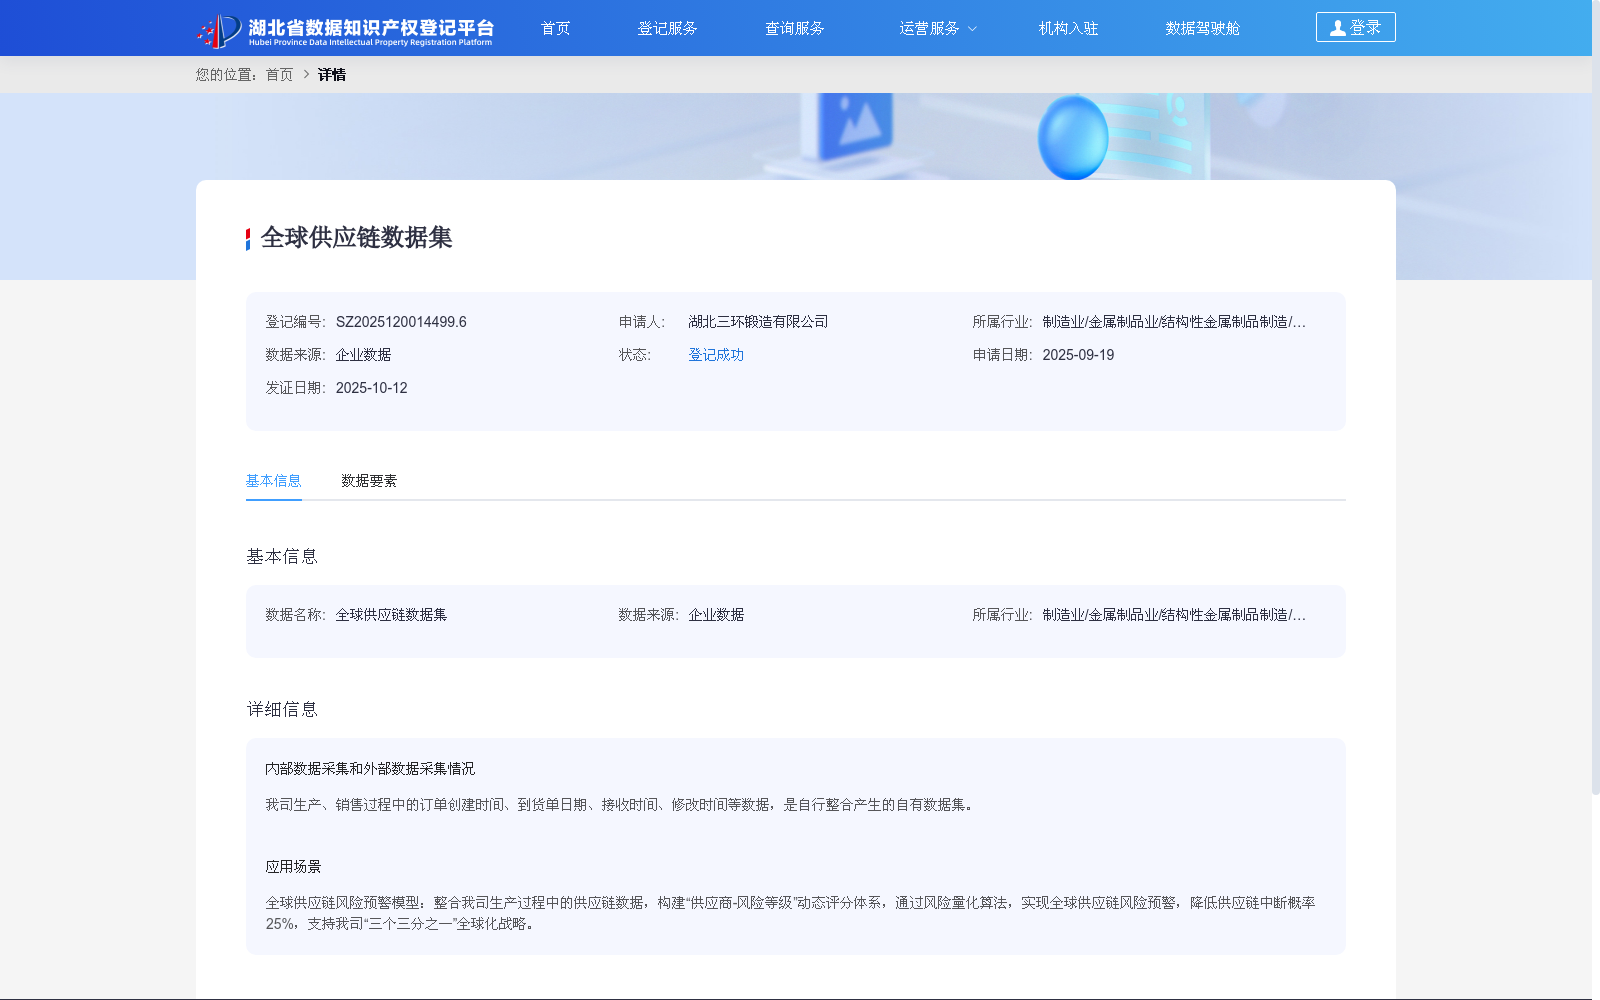Viewport: 1600px width, 1000px height.
Task: Click the 基本信息 section heading
Action: (x=282, y=557)
